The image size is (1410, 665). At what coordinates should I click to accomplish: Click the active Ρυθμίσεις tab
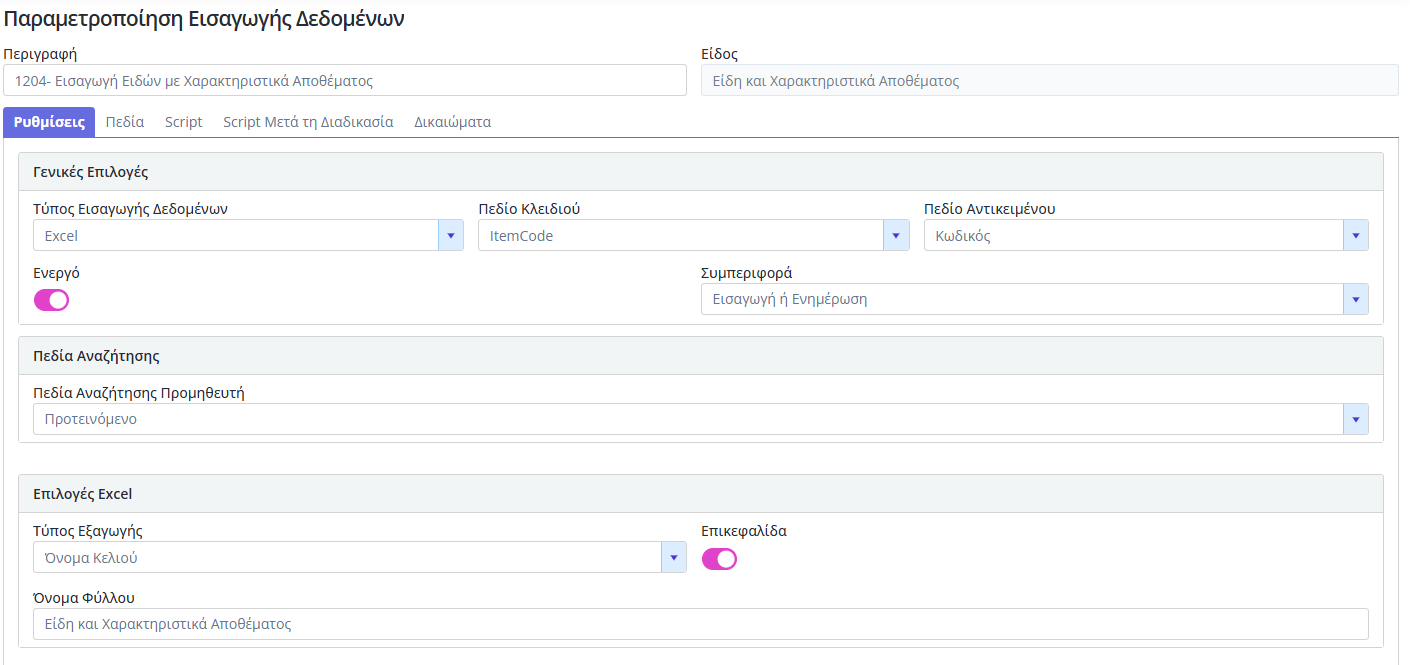point(49,122)
